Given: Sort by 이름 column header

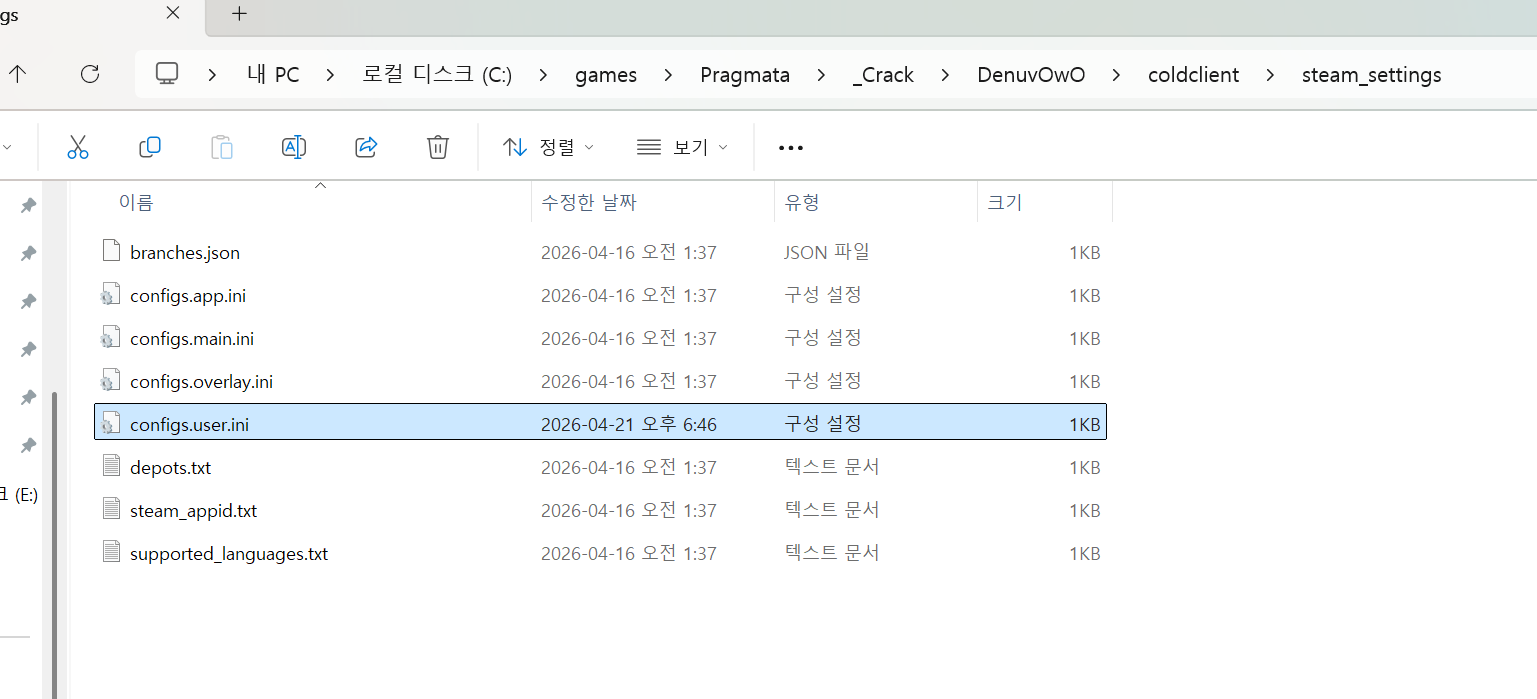Looking at the screenshot, I should pyautogui.click(x=137, y=203).
